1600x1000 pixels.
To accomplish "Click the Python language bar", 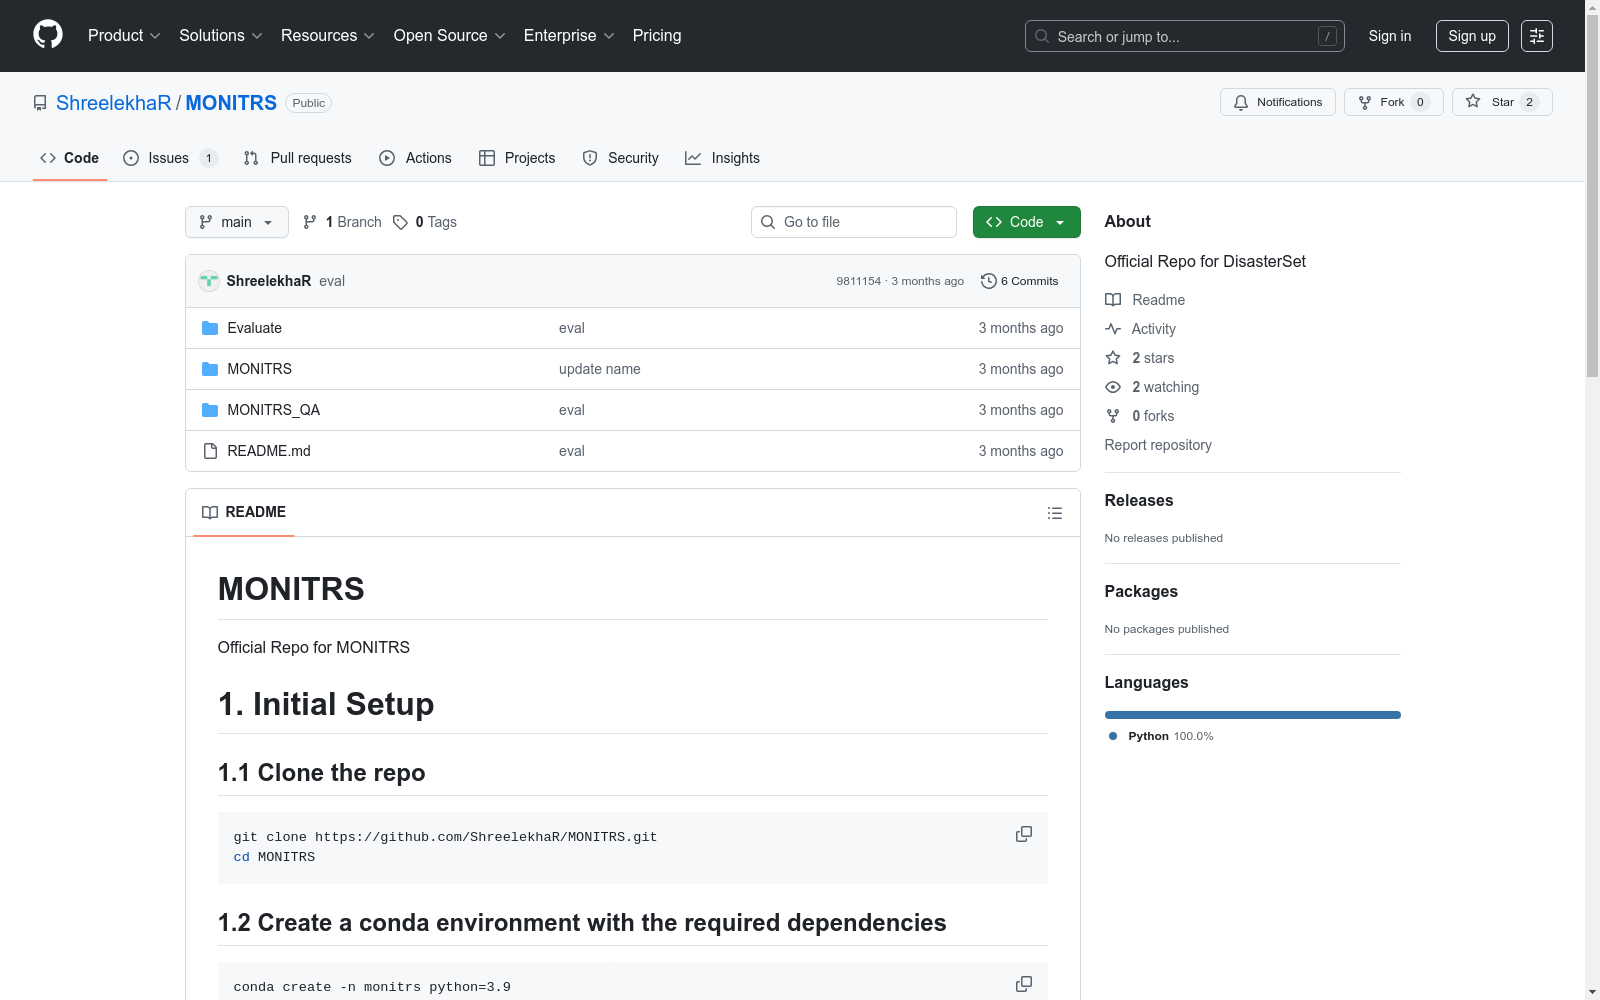I will pos(1253,715).
